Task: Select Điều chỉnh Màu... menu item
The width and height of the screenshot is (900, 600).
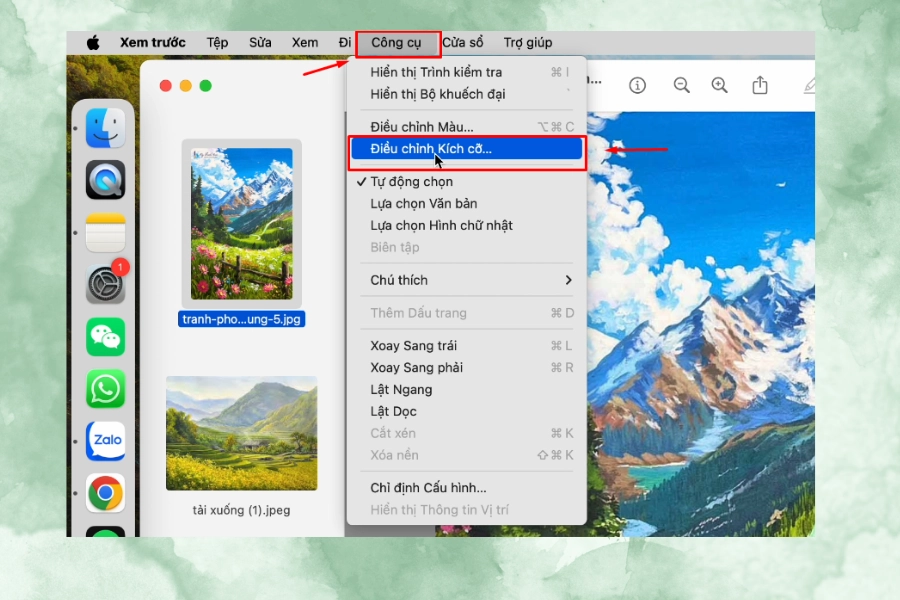Action: tap(467, 127)
